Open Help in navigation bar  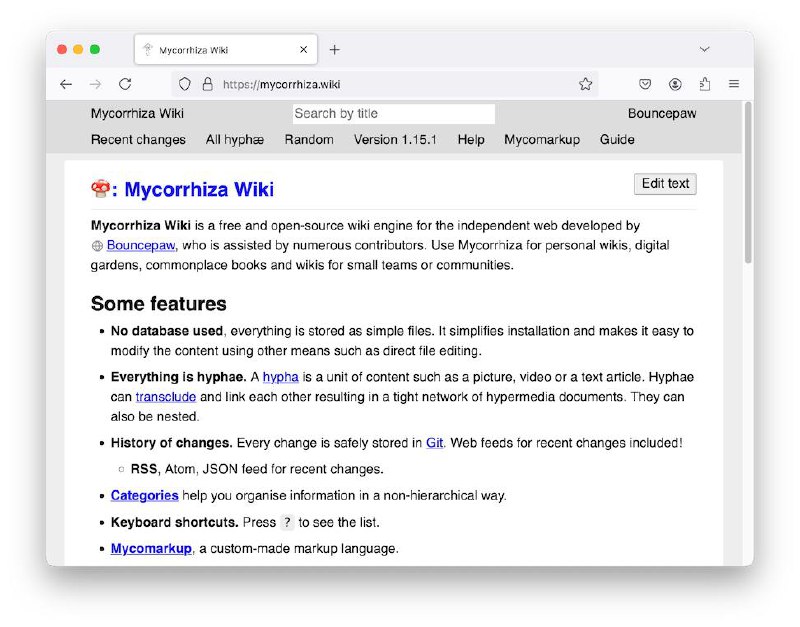pos(471,139)
